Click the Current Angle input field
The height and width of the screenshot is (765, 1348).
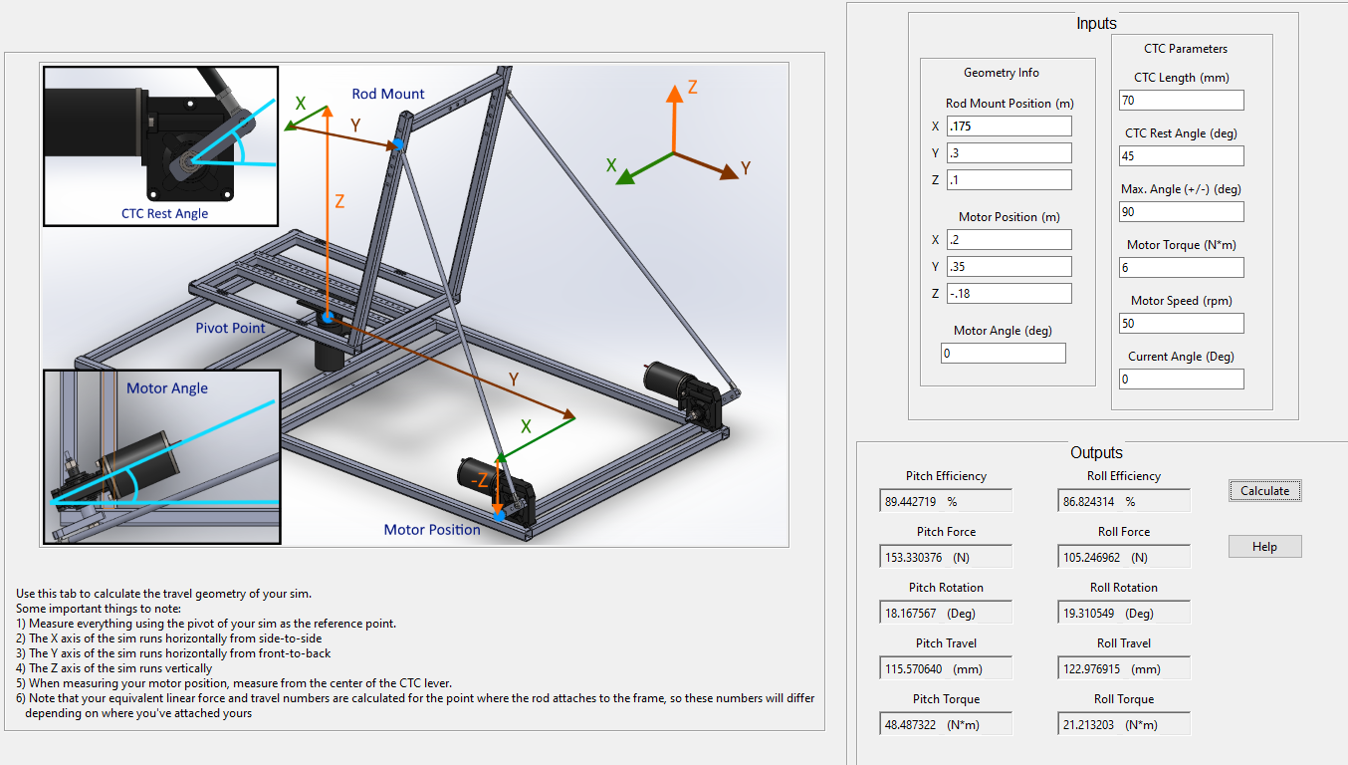tap(1182, 380)
